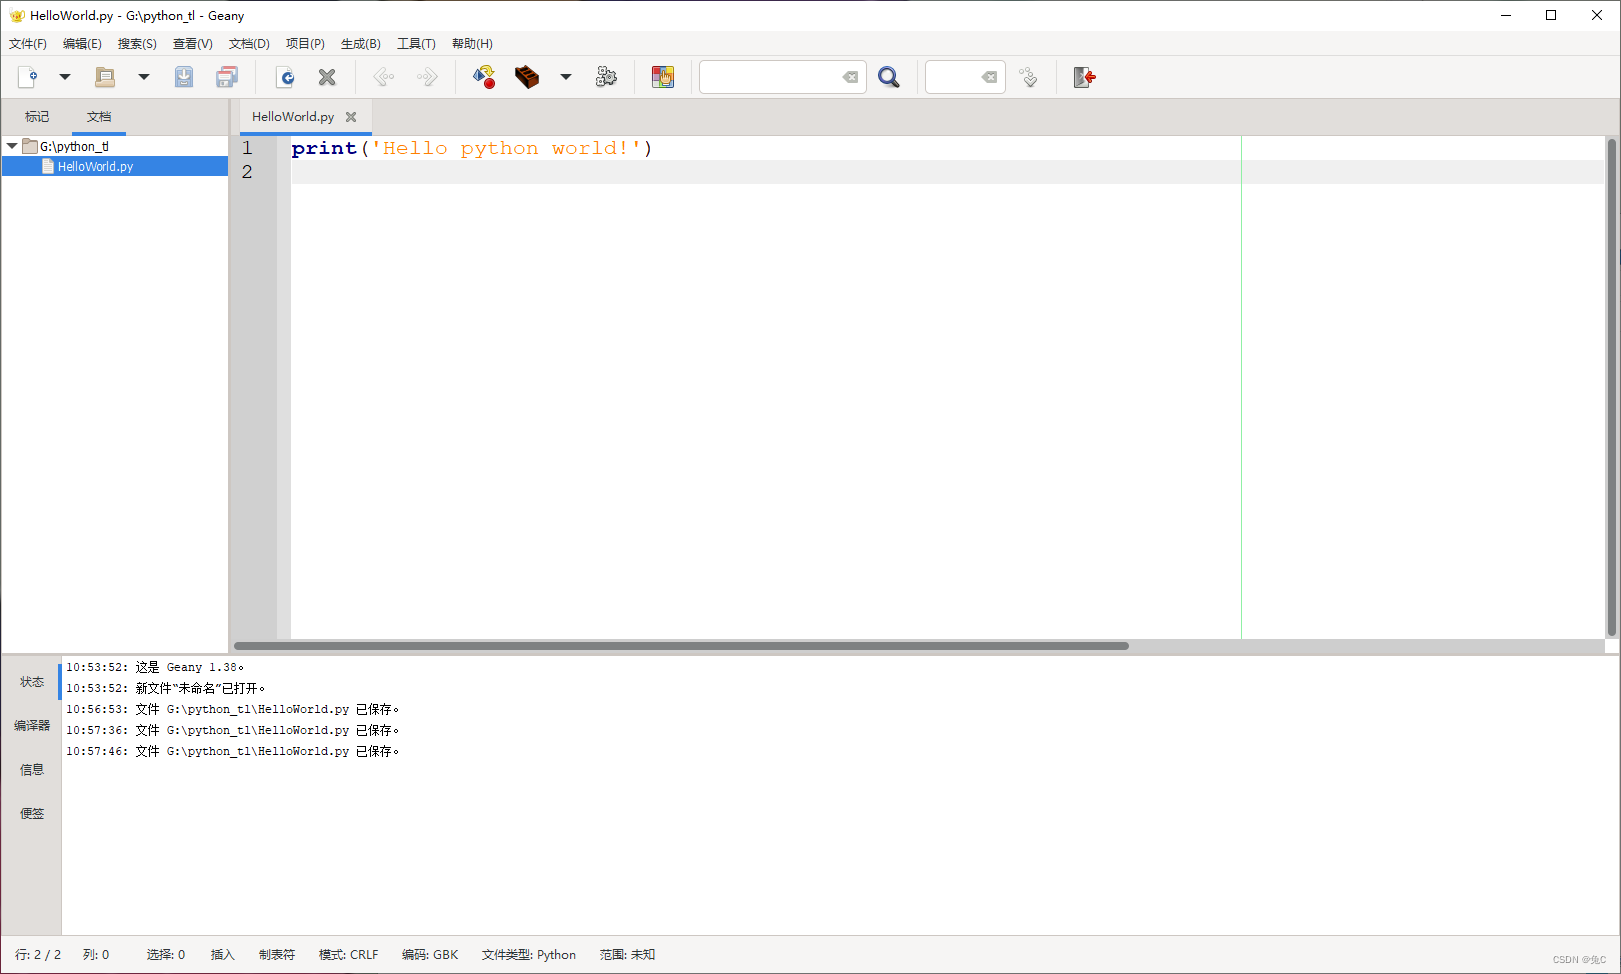Navigate back one location
The image size is (1621, 974).
(x=384, y=77)
